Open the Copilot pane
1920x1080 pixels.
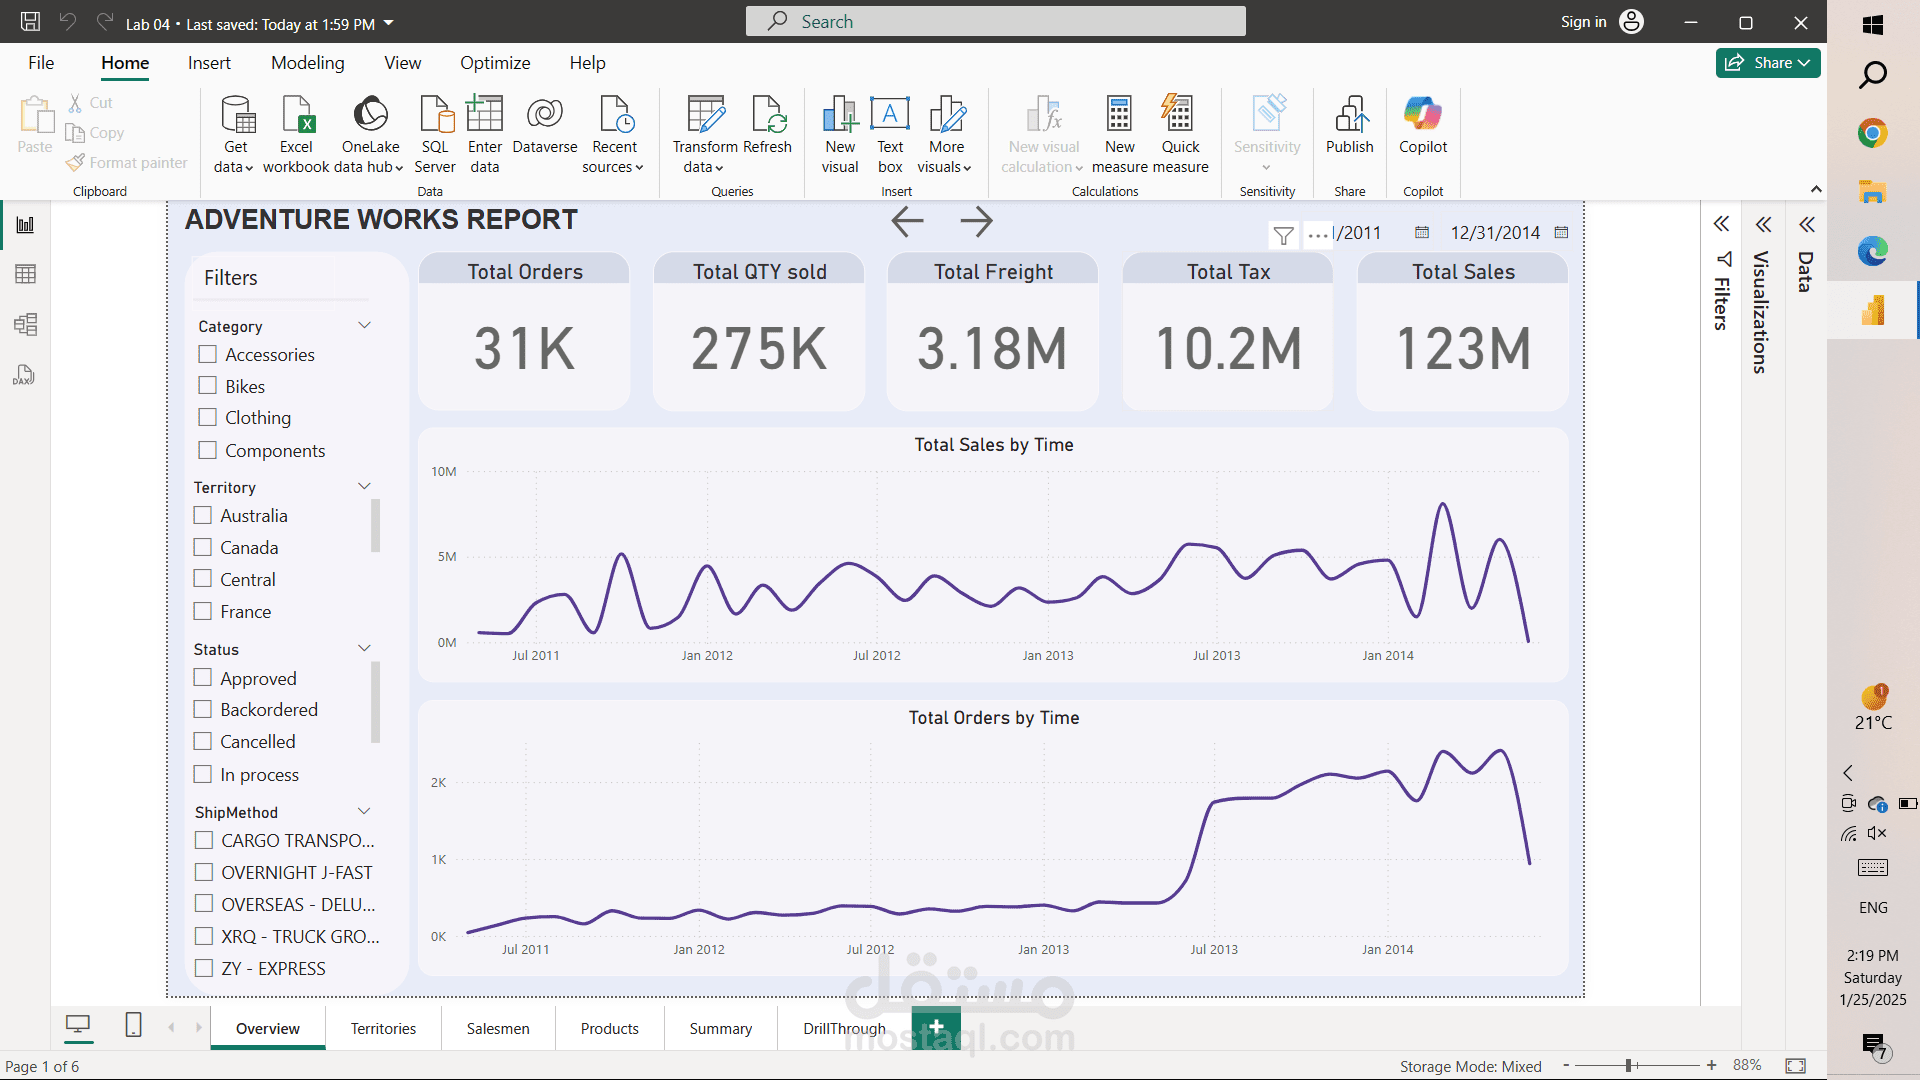(x=1423, y=126)
